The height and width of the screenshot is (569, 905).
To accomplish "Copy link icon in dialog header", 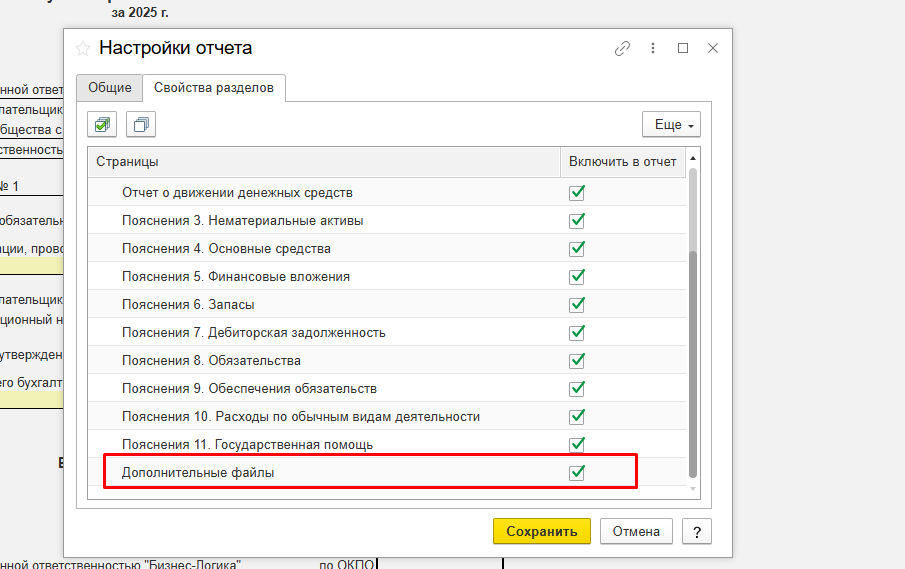I will (x=622, y=48).
